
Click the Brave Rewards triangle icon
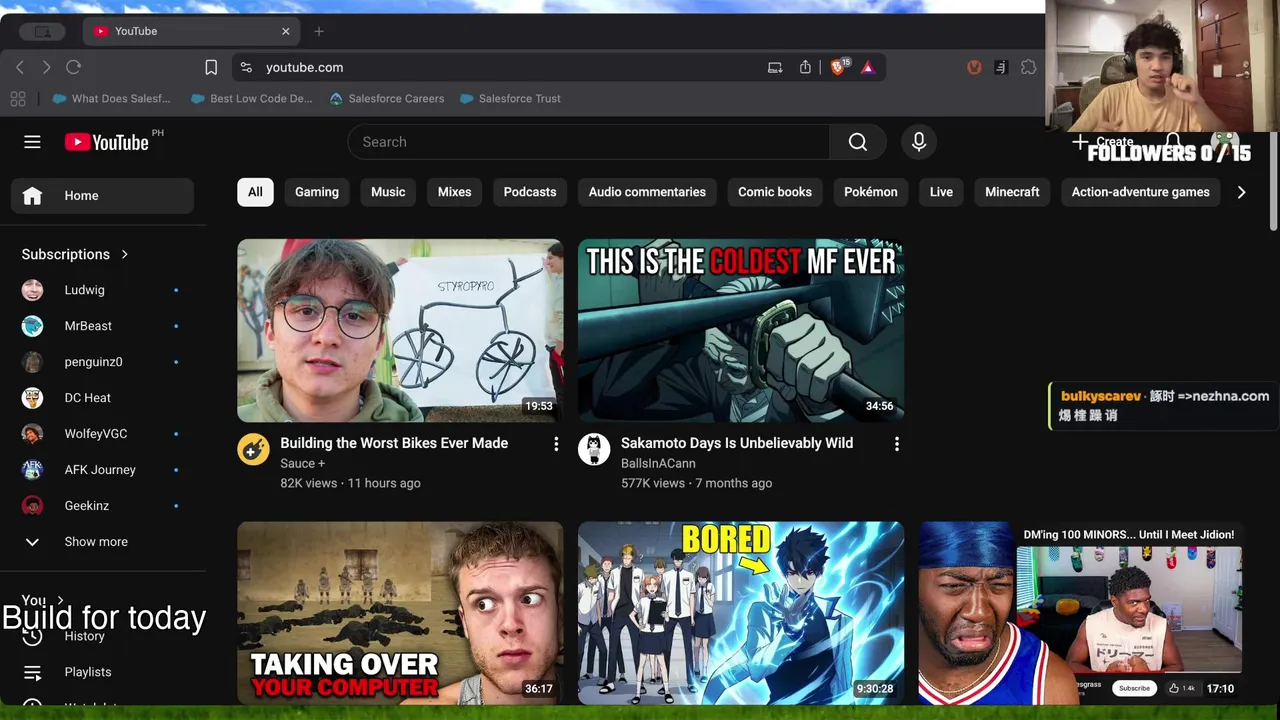(x=868, y=67)
